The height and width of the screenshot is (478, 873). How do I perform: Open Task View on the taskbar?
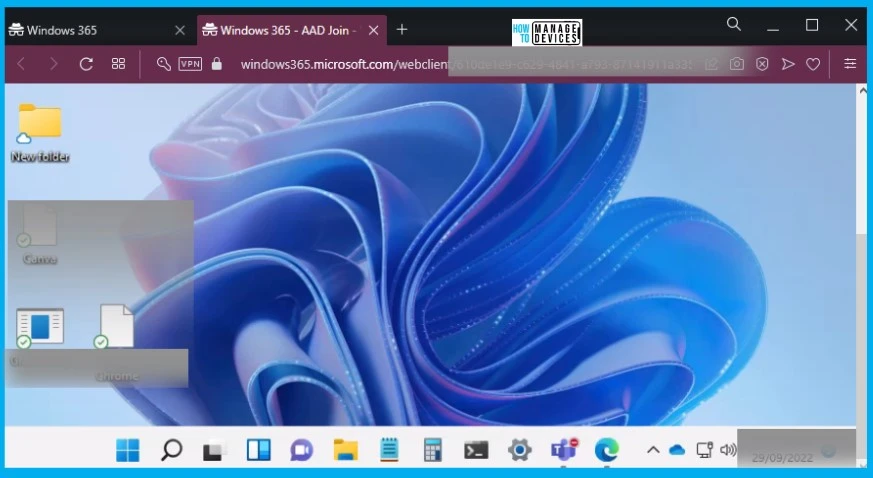coord(215,450)
